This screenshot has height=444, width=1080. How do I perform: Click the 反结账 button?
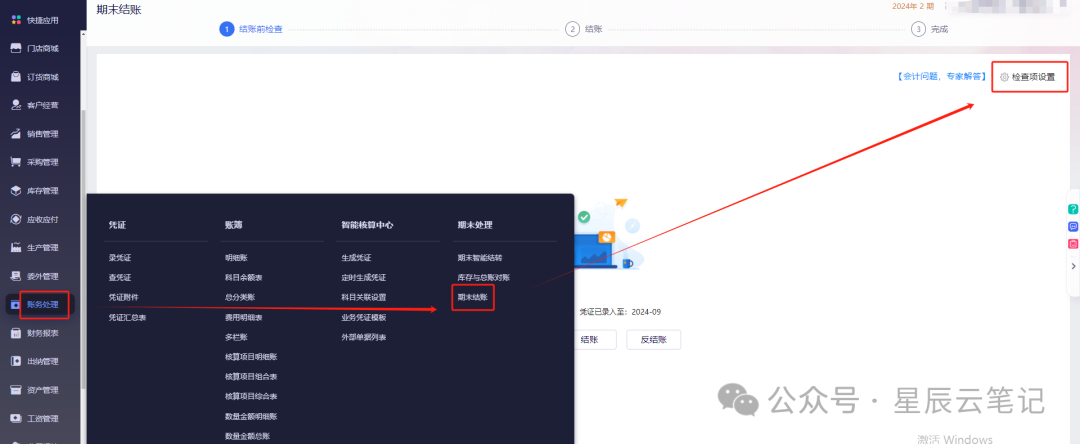pos(654,339)
